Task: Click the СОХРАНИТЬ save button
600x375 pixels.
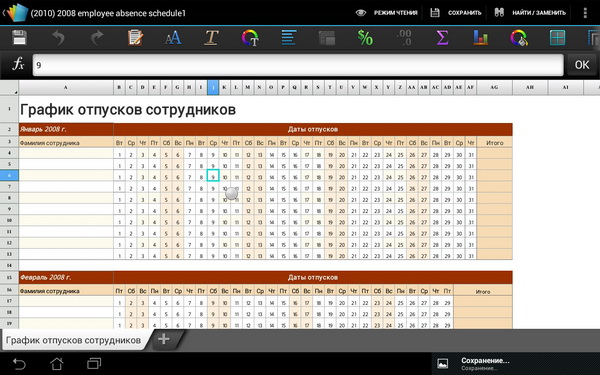Action: click(455, 13)
